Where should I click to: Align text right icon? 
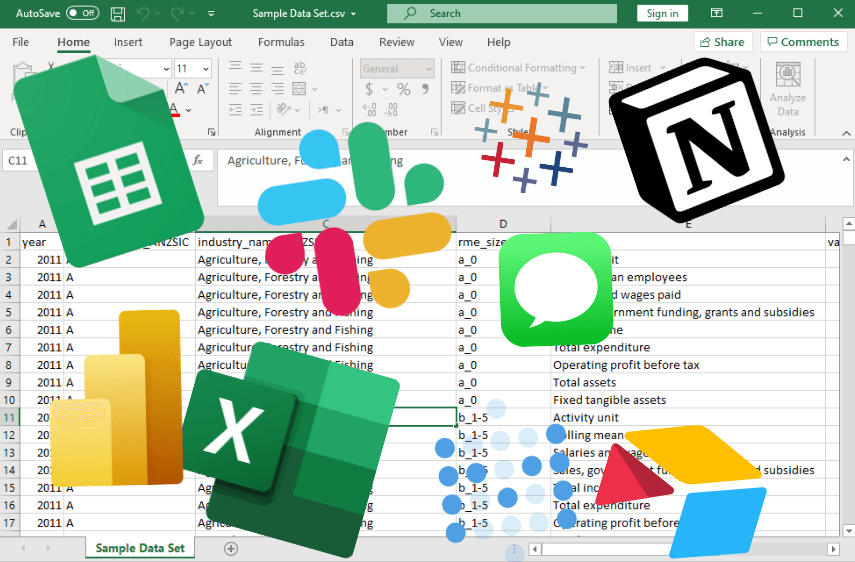(x=278, y=88)
